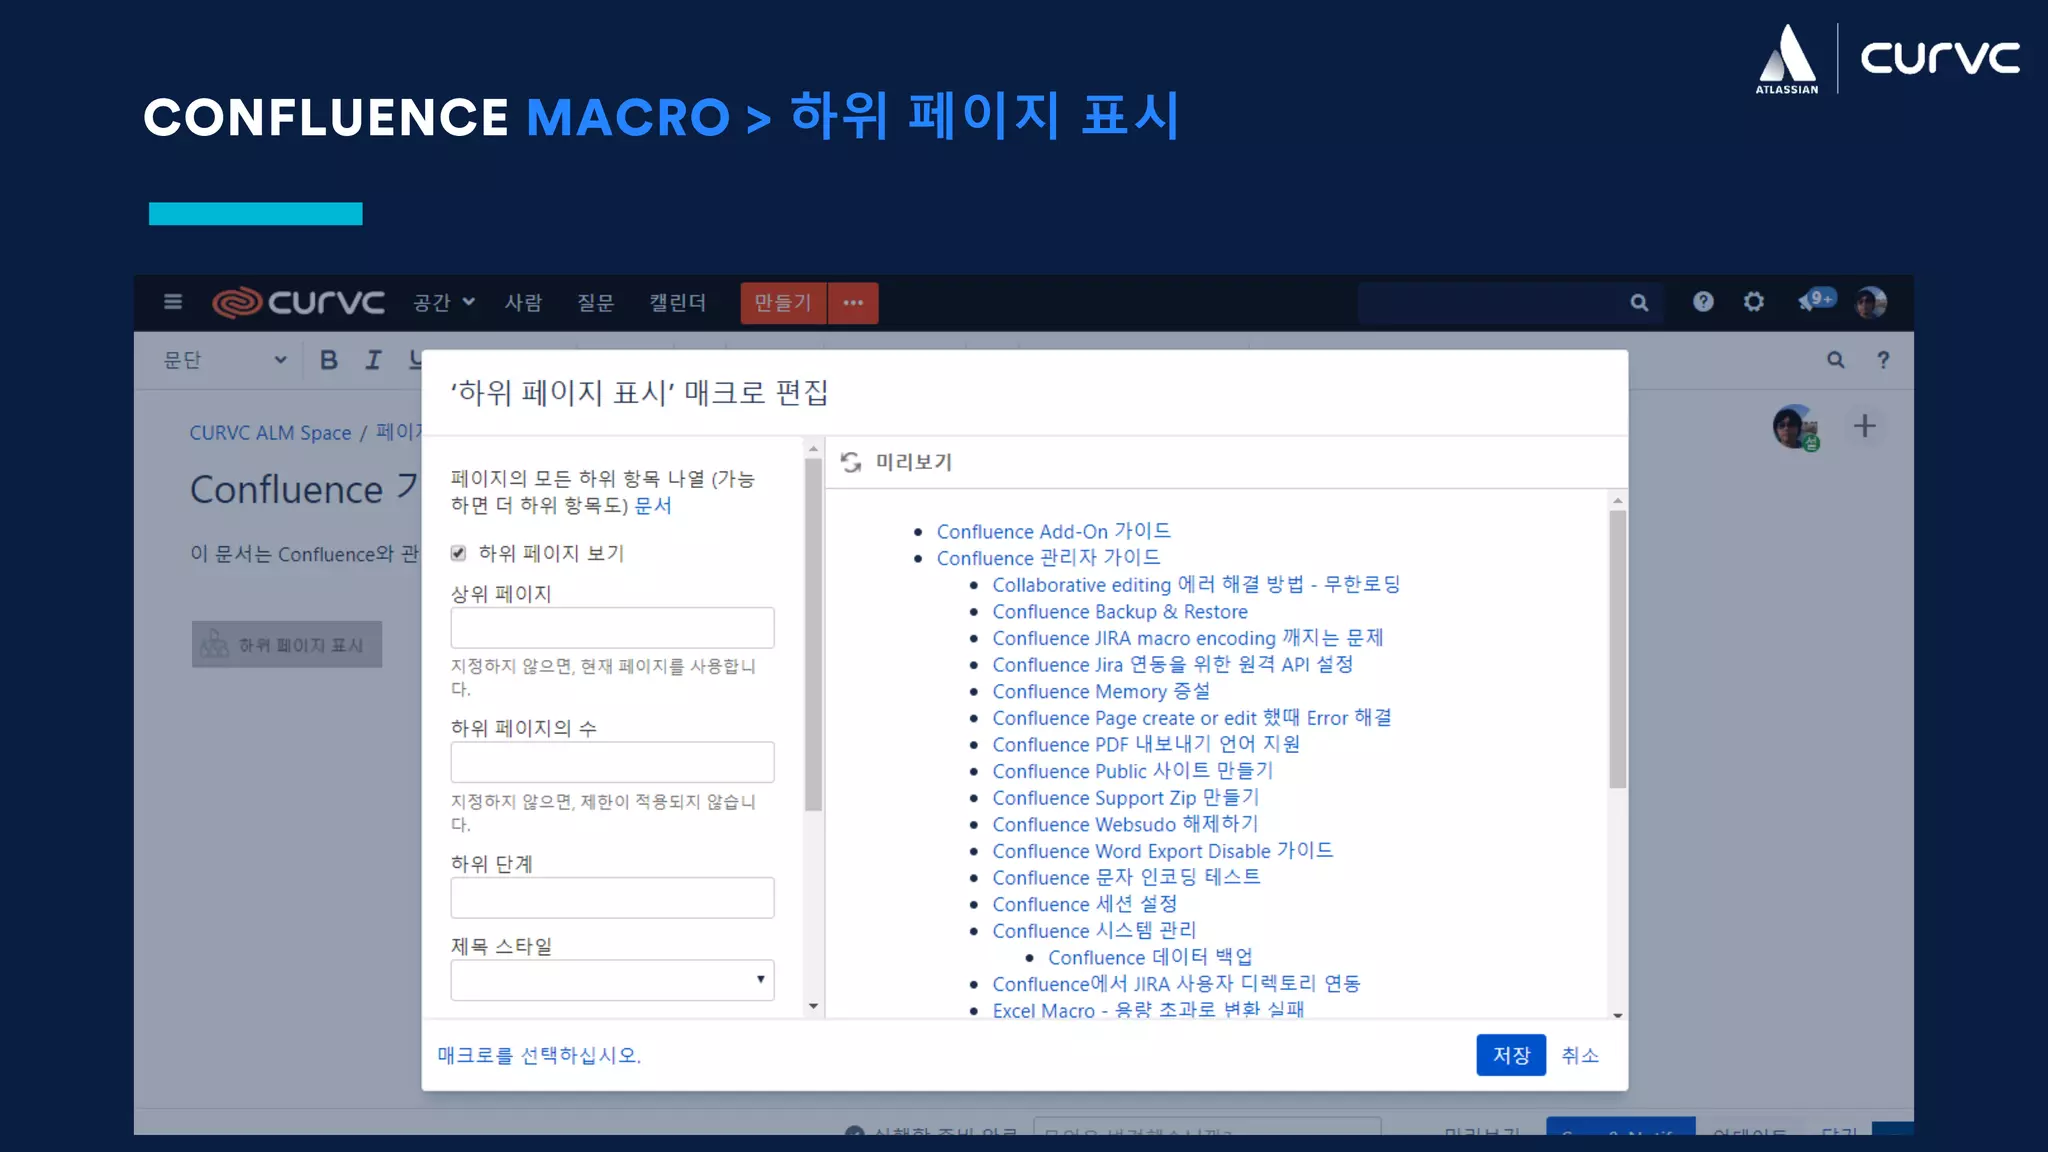Click preview pane scroll-down arrow
Viewport: 2048px width, 1152px height.
click(1617, 1014)
